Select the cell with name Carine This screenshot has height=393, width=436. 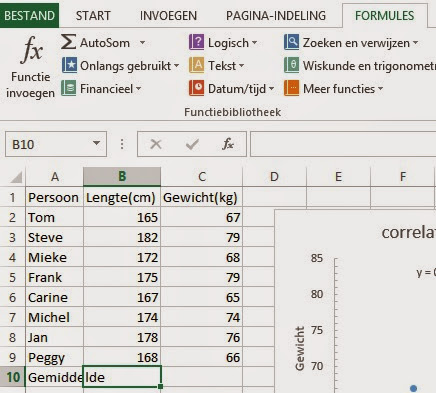click(x=54, y=297)
